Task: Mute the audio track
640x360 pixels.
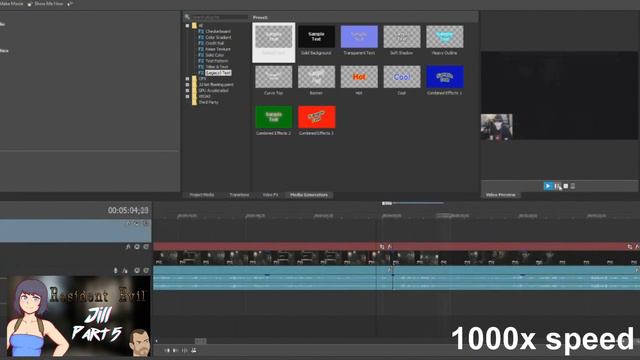Action: coord(137,271)
